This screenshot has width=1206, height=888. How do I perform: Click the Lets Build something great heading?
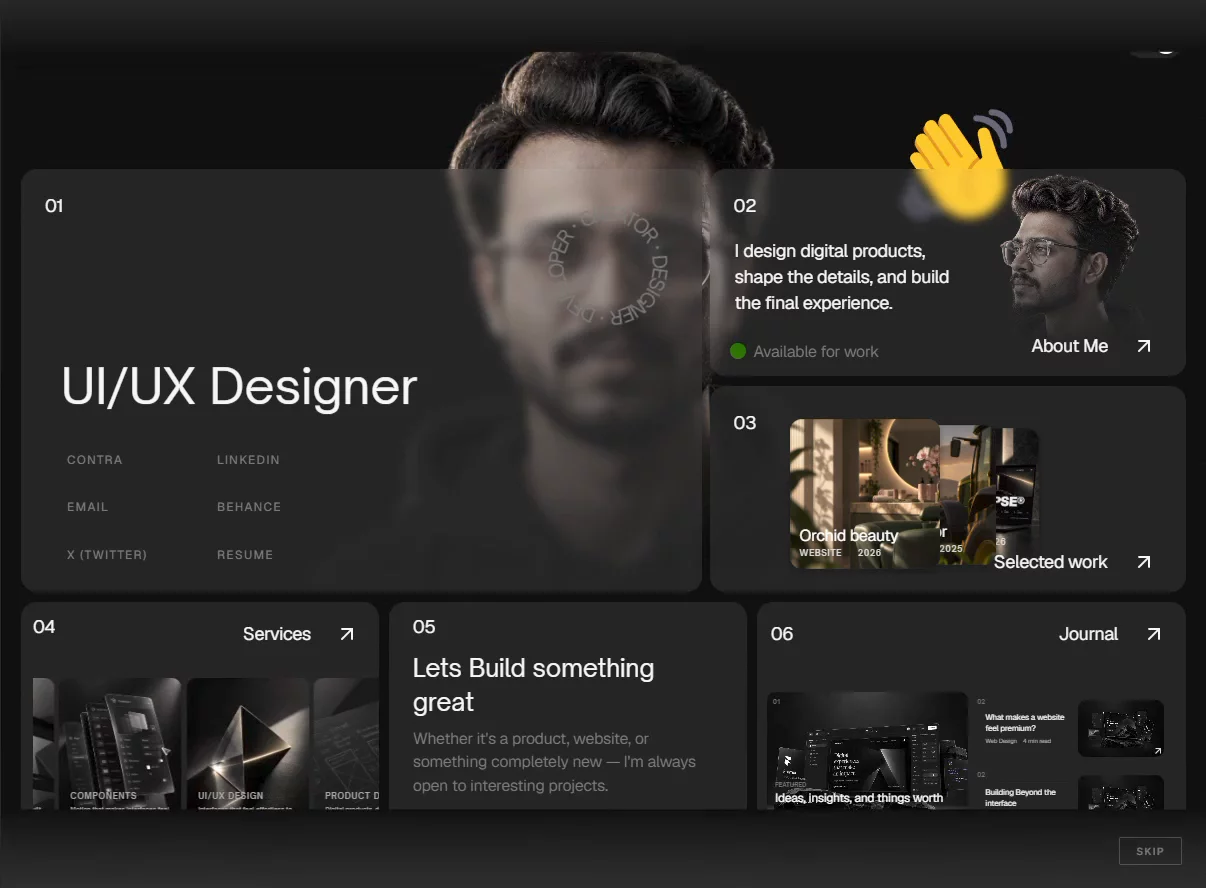[534, 684]
